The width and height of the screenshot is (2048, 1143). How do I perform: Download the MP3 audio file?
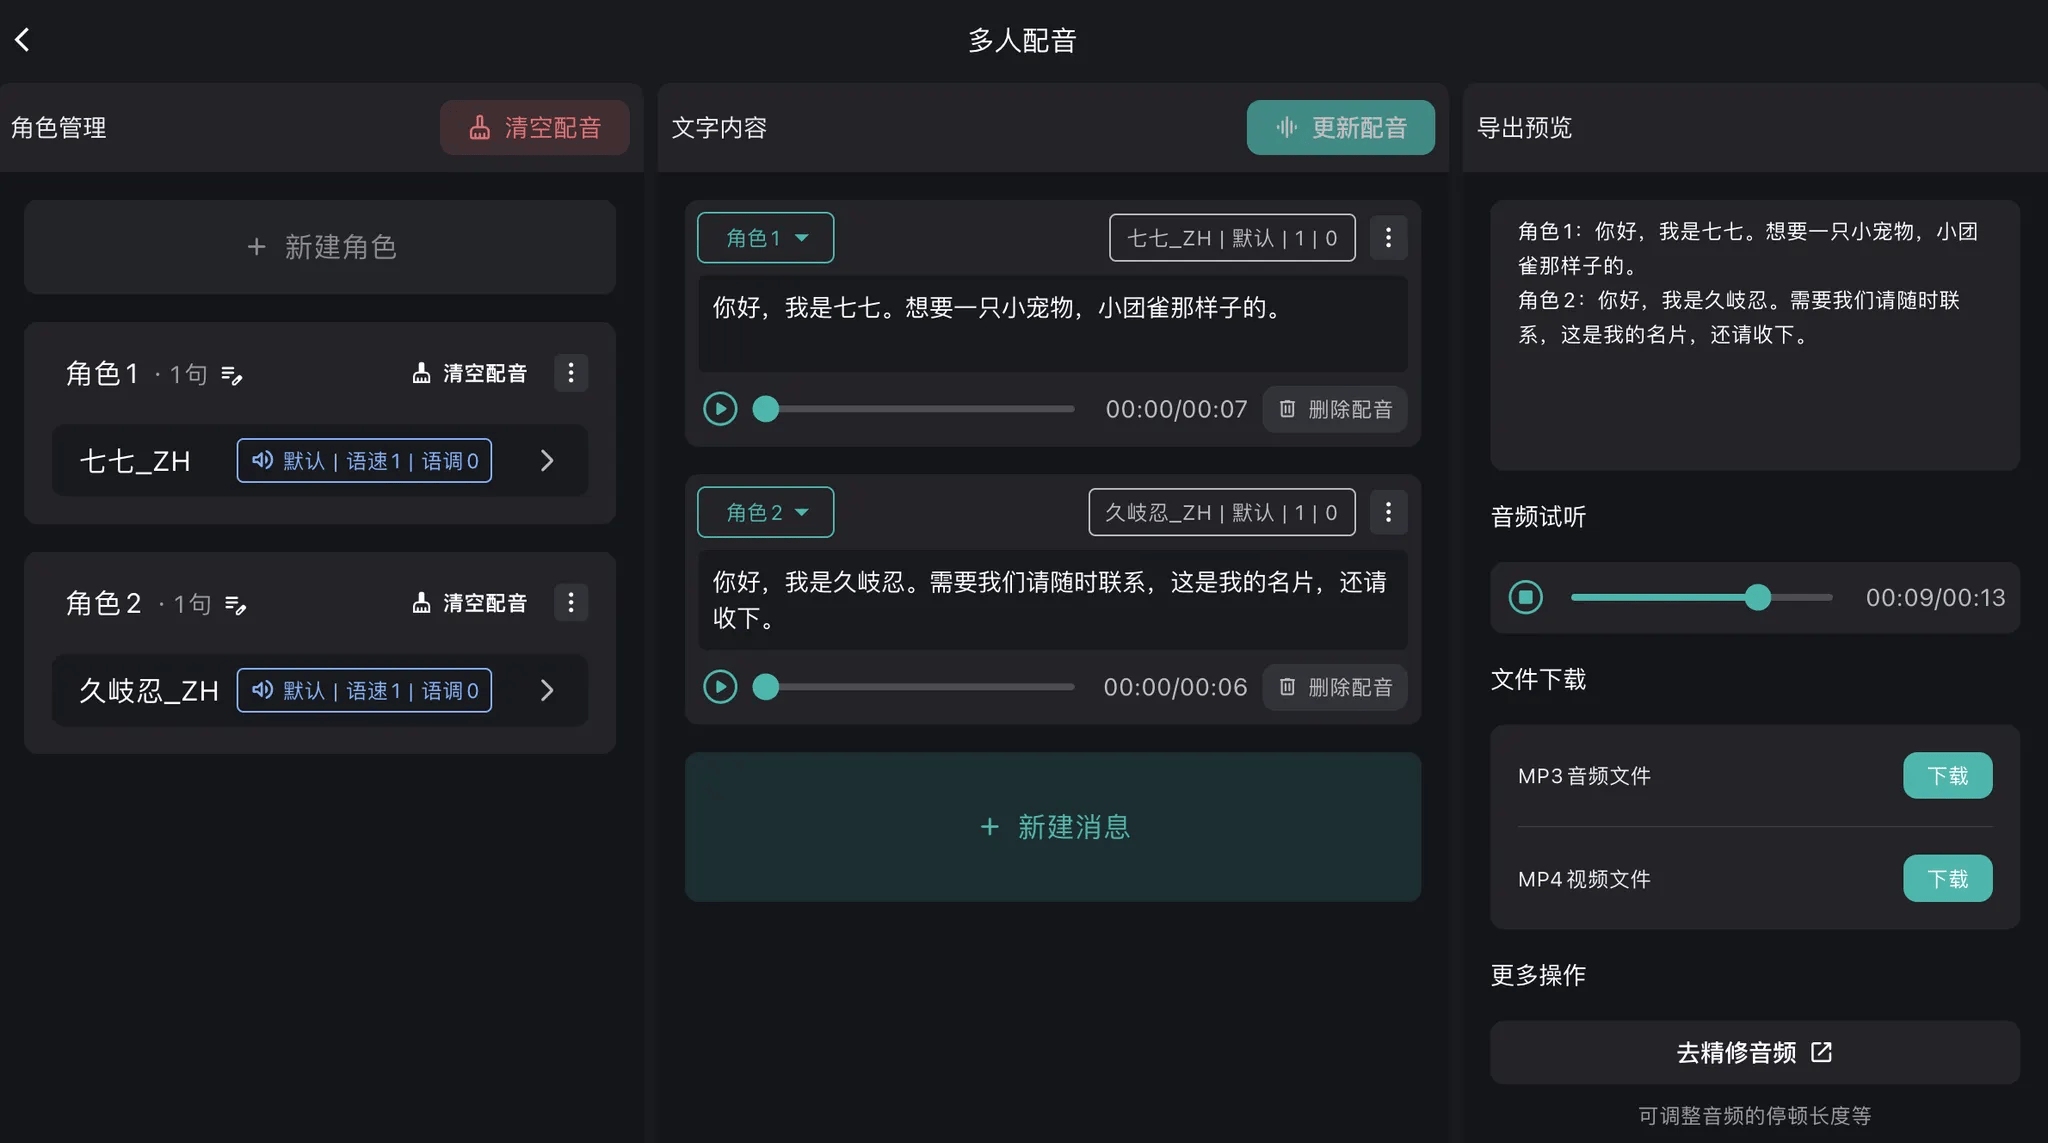(1947, 776)
